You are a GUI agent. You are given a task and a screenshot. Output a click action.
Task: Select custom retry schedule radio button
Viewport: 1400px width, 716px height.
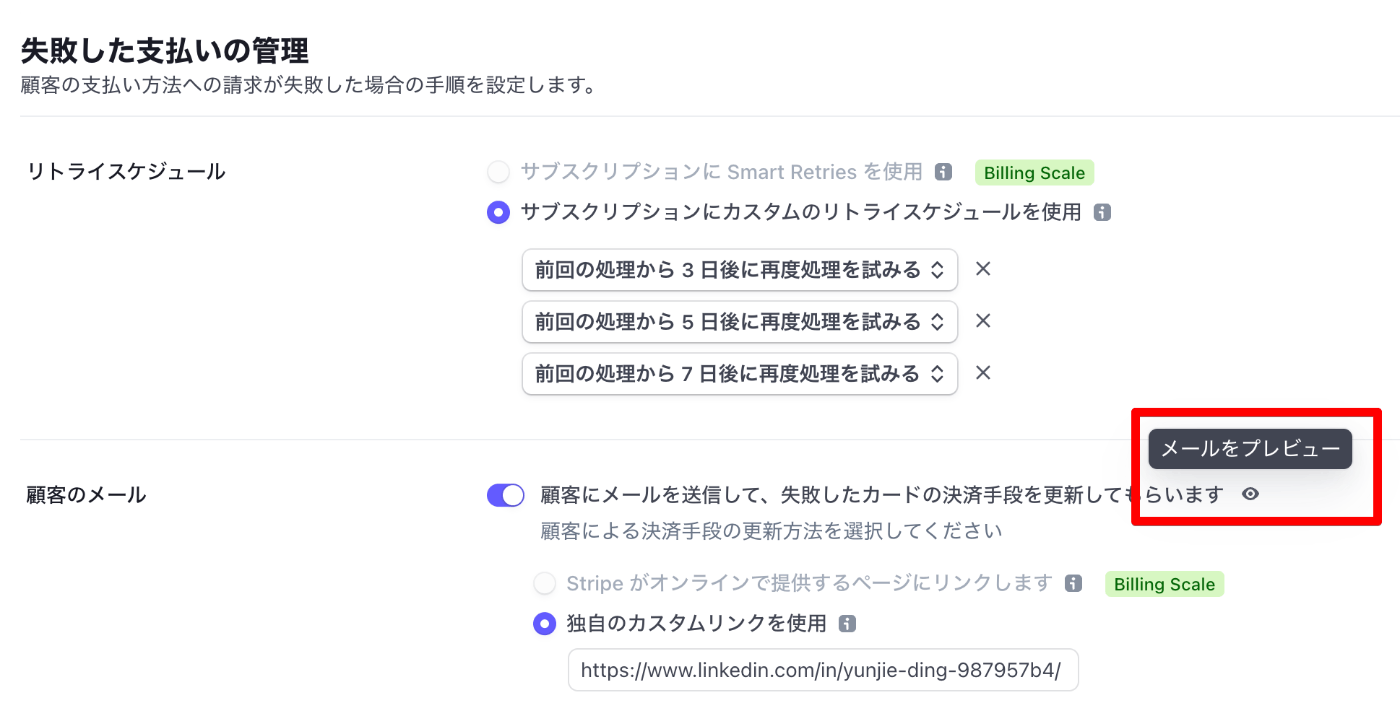pyautogui.click(x=498, y=212)
